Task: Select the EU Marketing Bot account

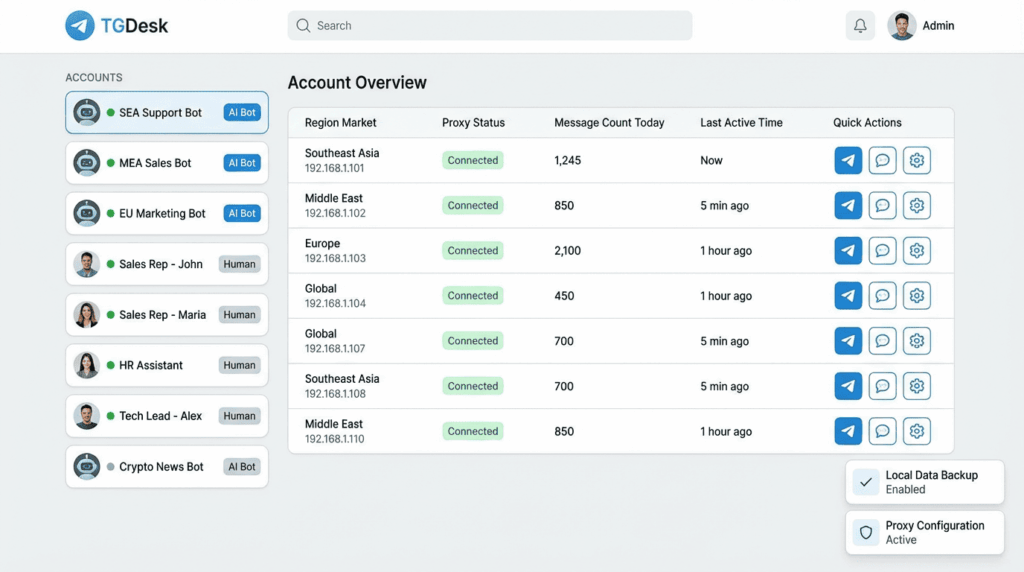Action: pyautogui.click(x=167, y=214)
